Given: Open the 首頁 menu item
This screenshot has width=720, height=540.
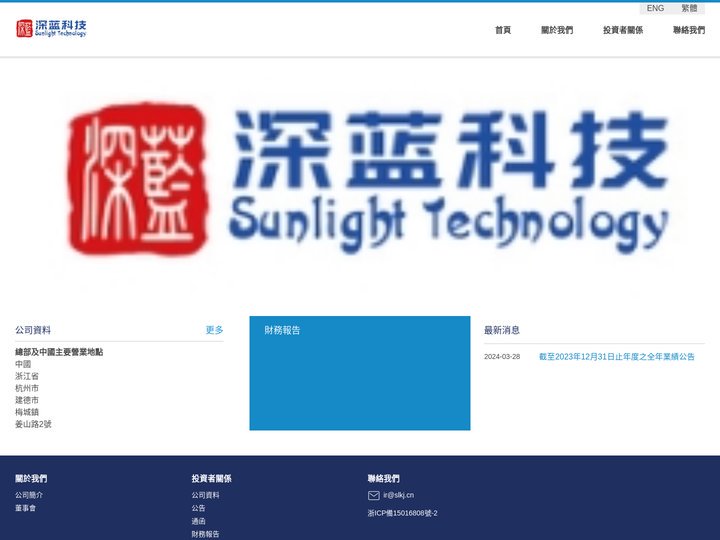Looking at the screenshot, I should point(503,30).
